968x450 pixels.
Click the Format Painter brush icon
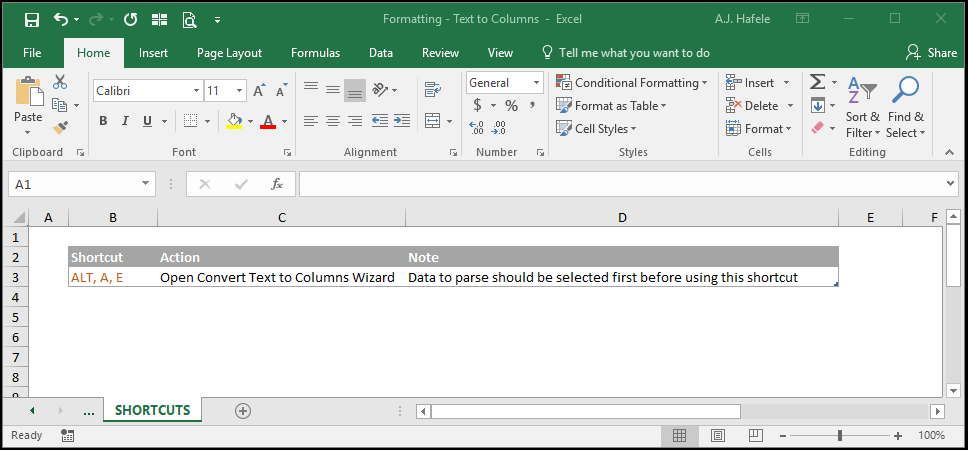[x=60, y=128]
